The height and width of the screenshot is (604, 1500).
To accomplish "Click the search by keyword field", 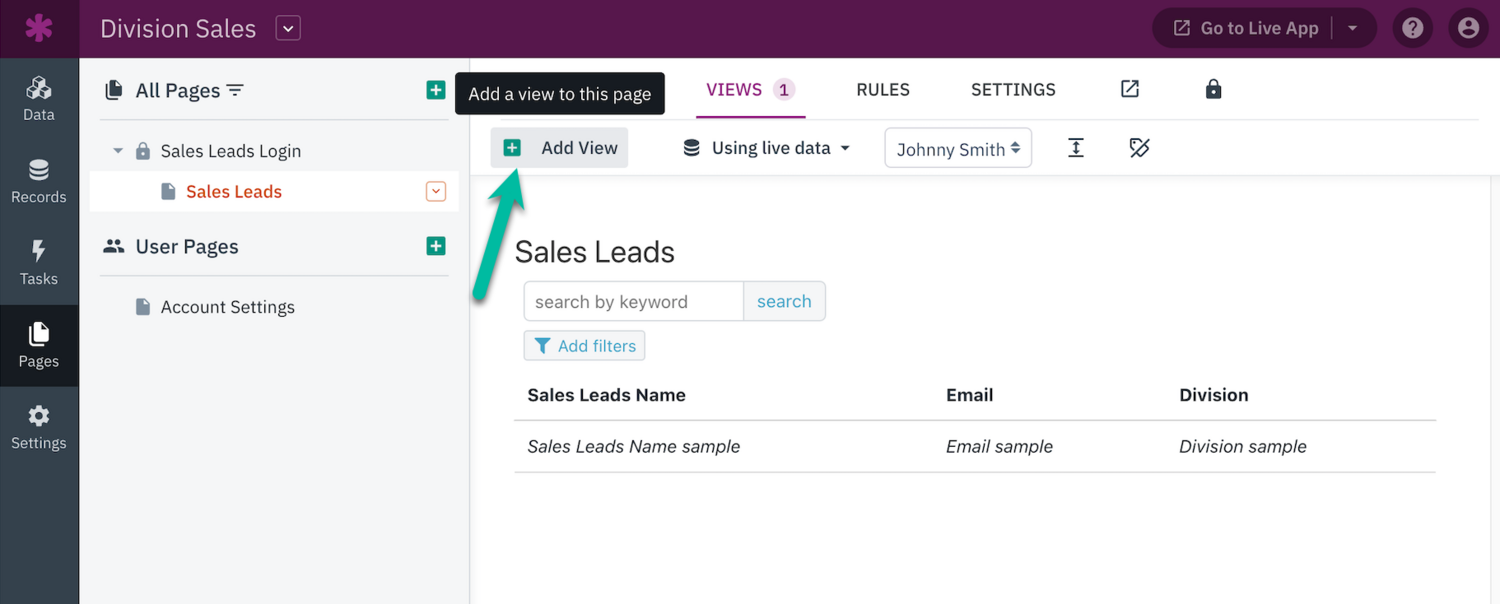I will tap(633, 301).
